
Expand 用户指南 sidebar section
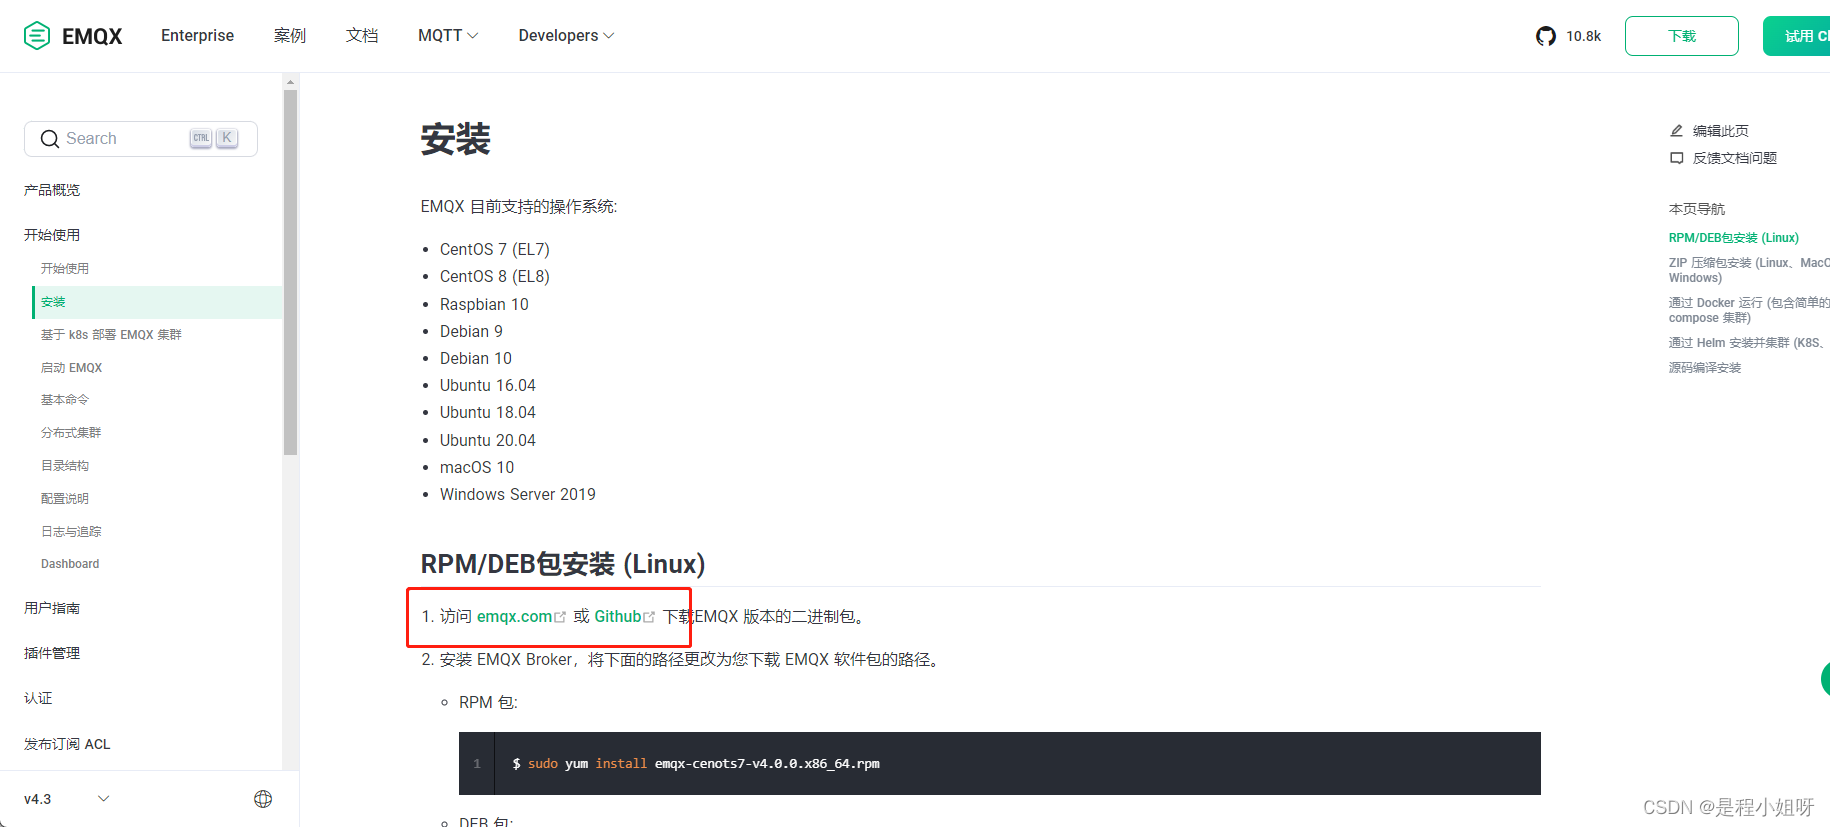tap(52, 608)
